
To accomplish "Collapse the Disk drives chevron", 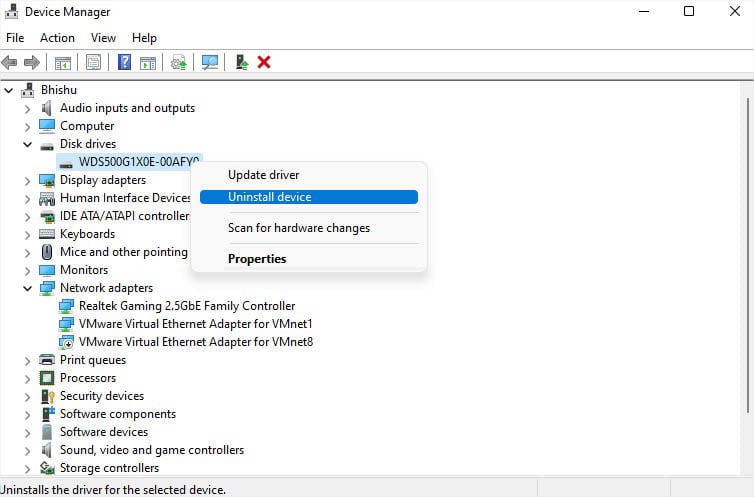I will click(x=27, y=144).
